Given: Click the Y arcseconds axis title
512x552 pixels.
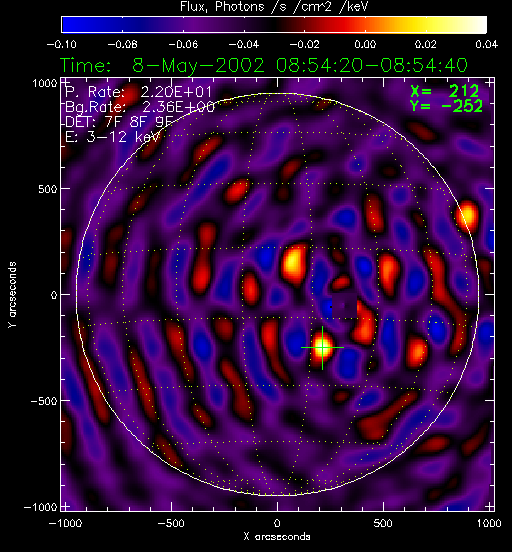Looking at the screenshot, I should pos(12,295).
